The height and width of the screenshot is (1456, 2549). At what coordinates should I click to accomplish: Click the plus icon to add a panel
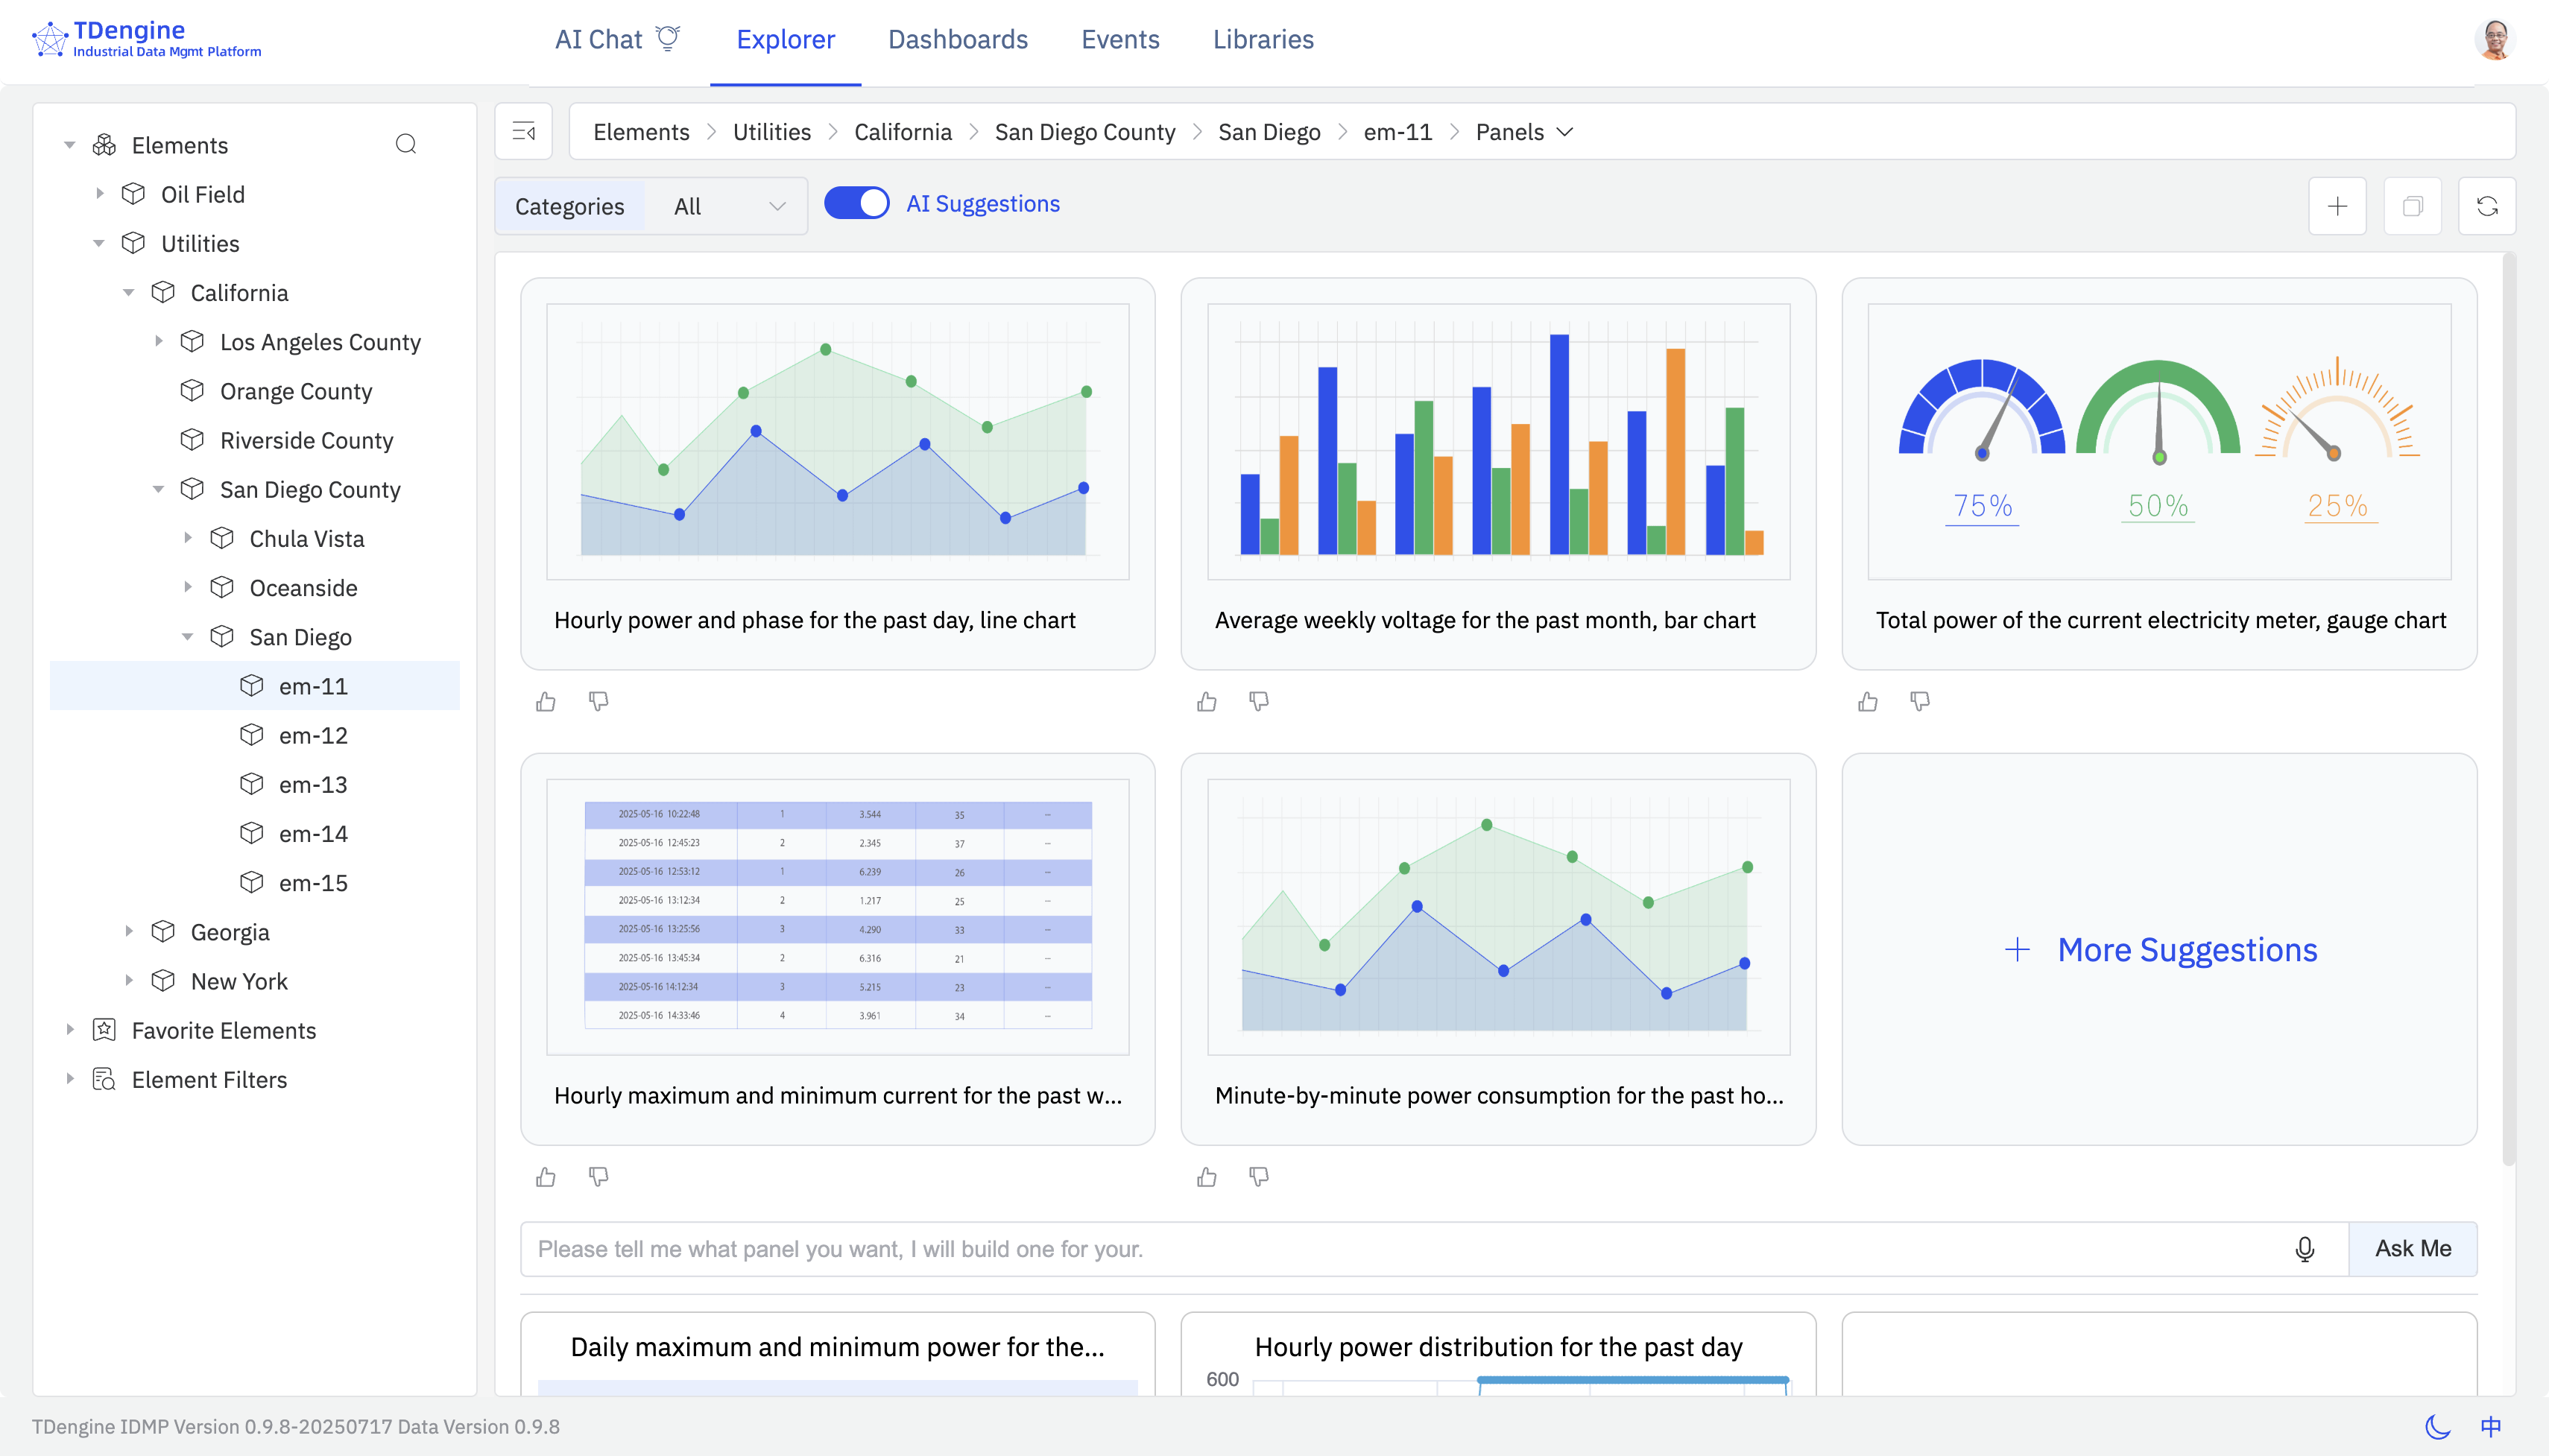pyautogui.click(x=2337, y=206)
